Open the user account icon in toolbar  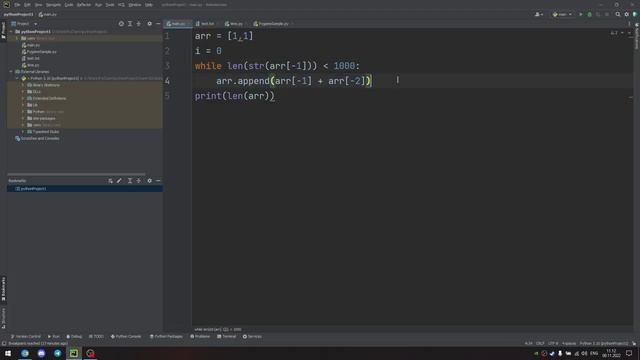coord(539,14)
